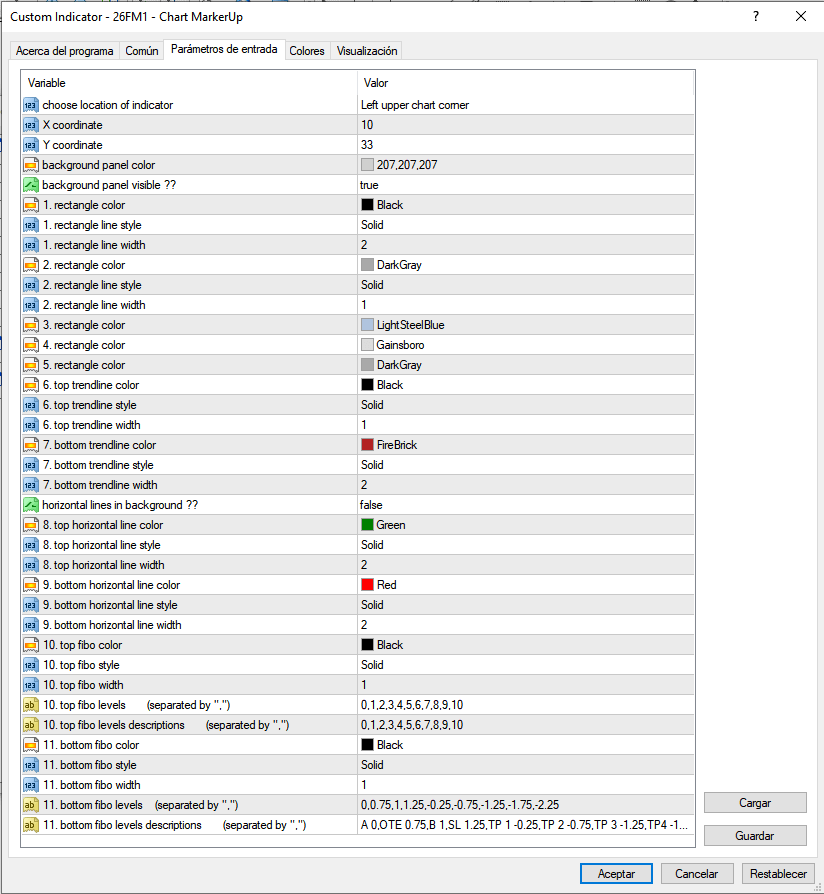Open the Left upper chart corner location value
824x894 pixels.
(526, 105)
